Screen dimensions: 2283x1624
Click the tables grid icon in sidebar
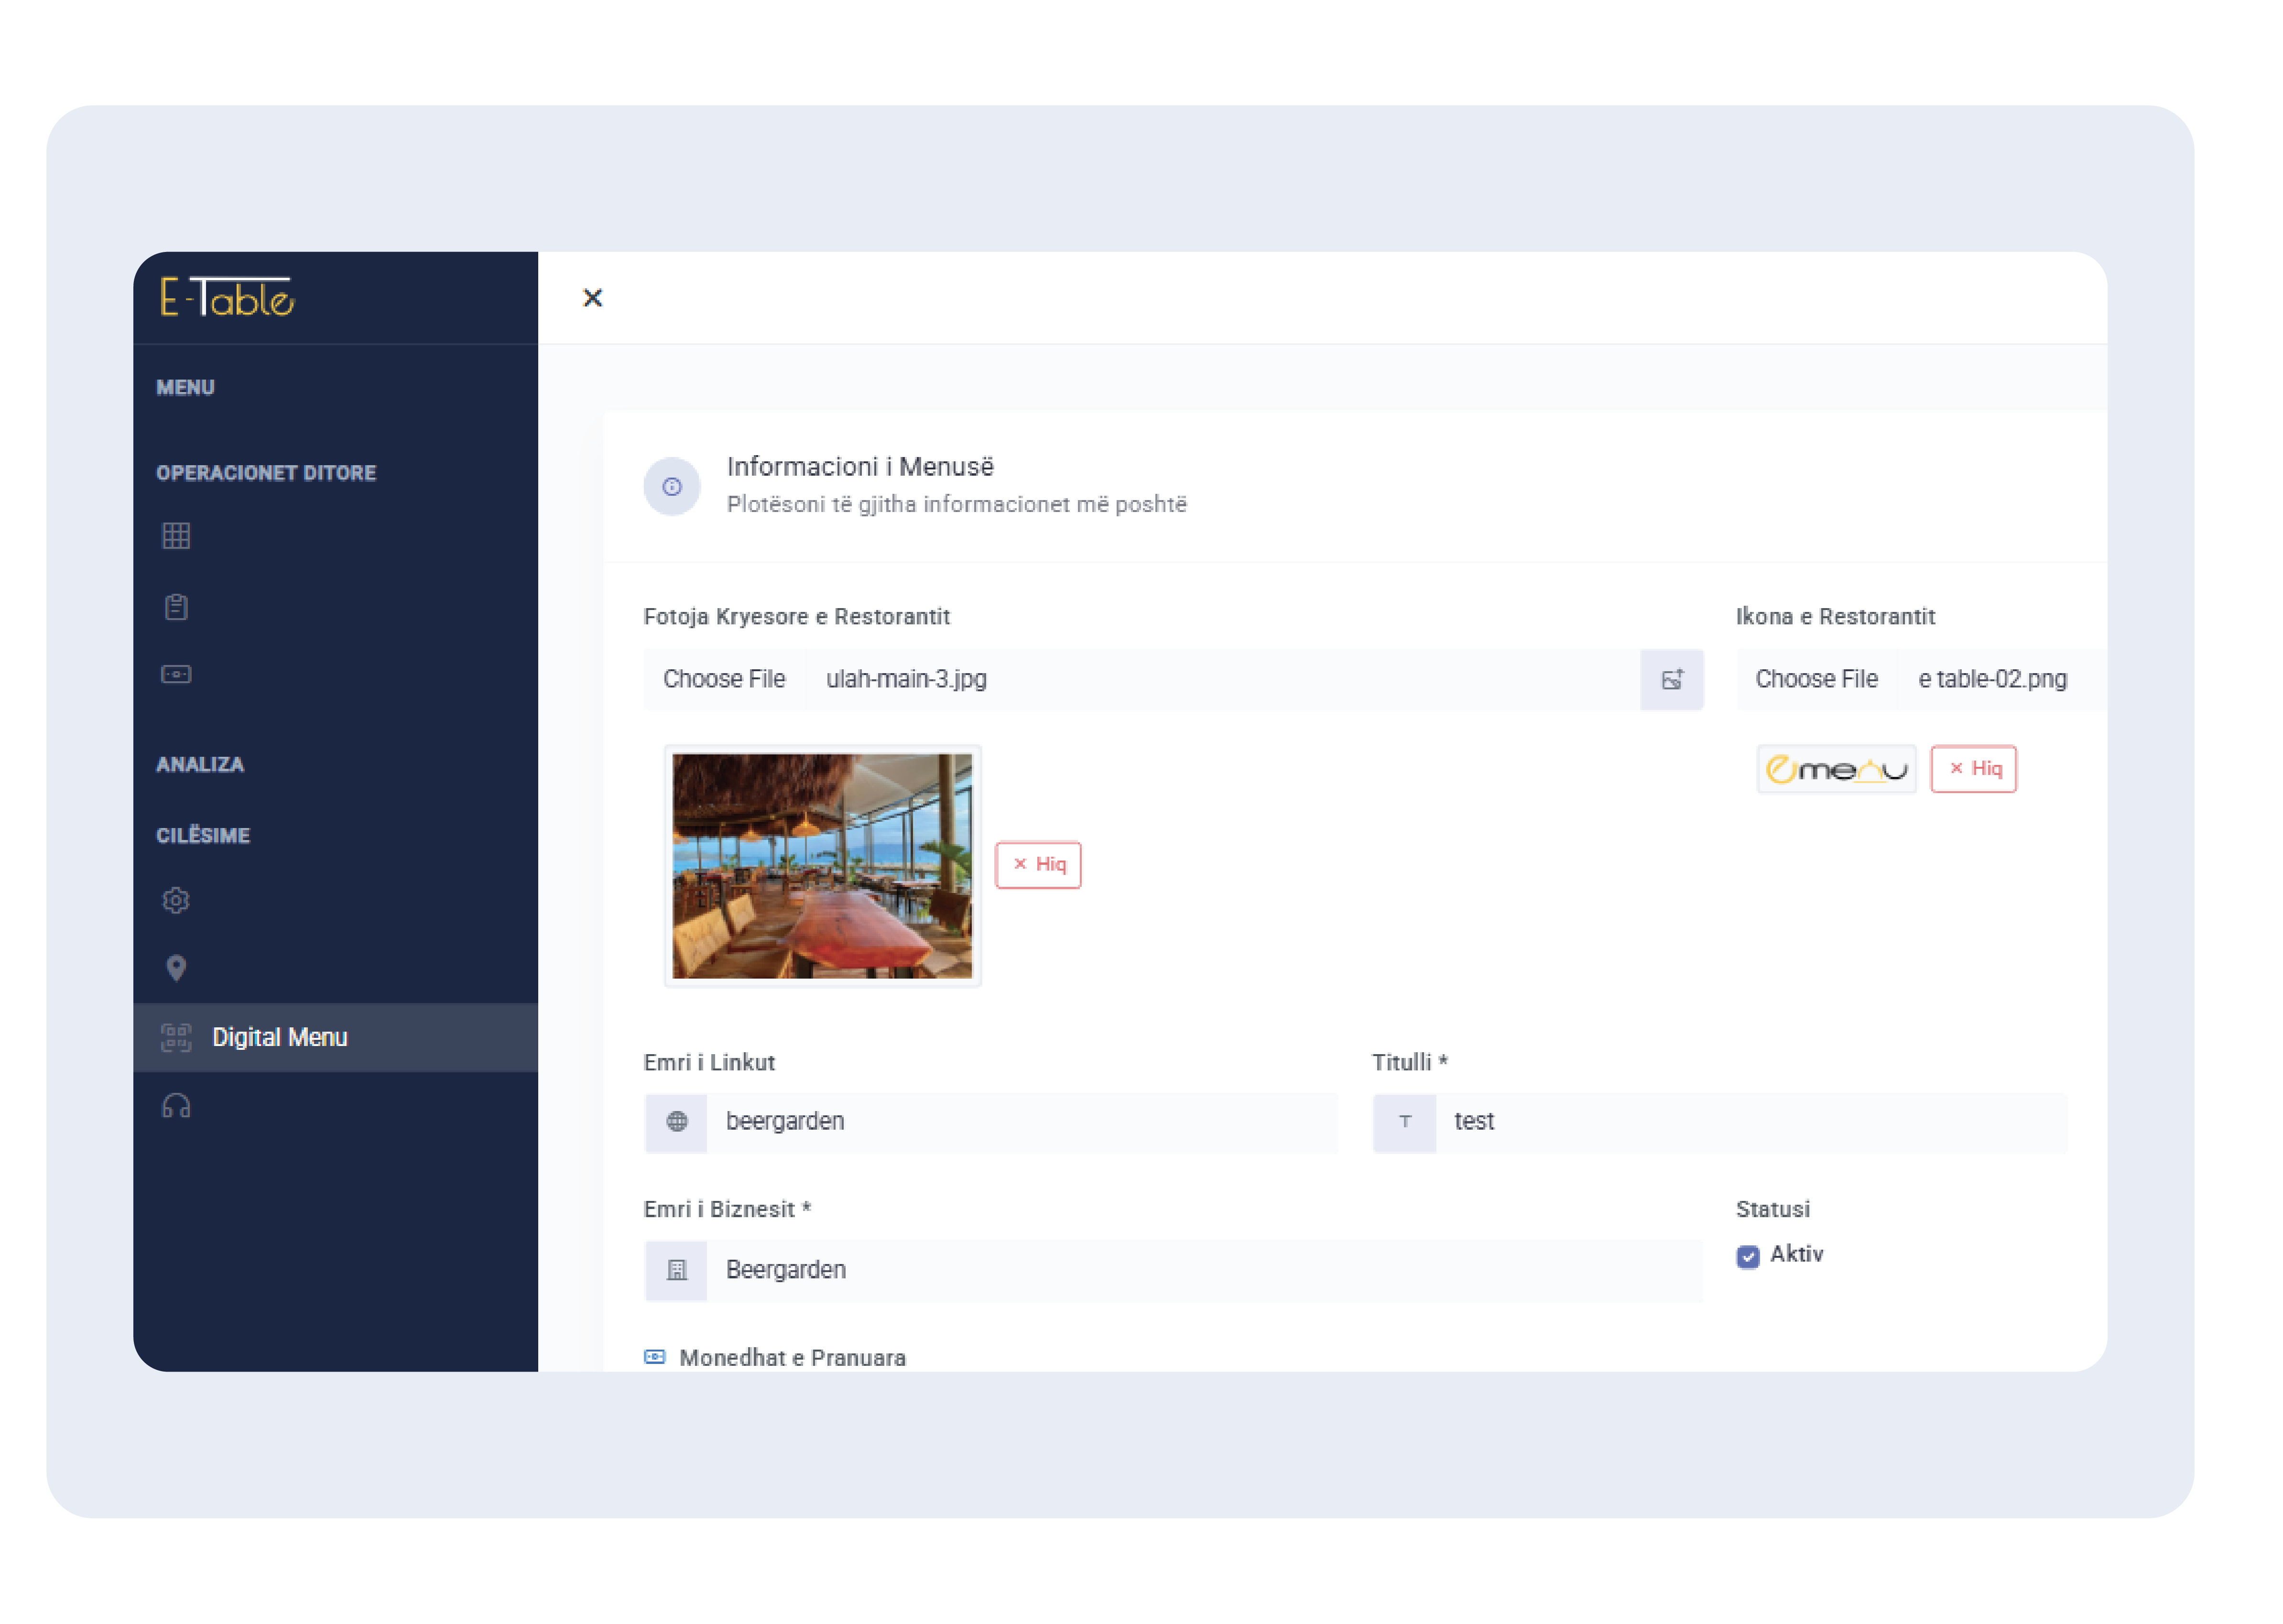176,536
